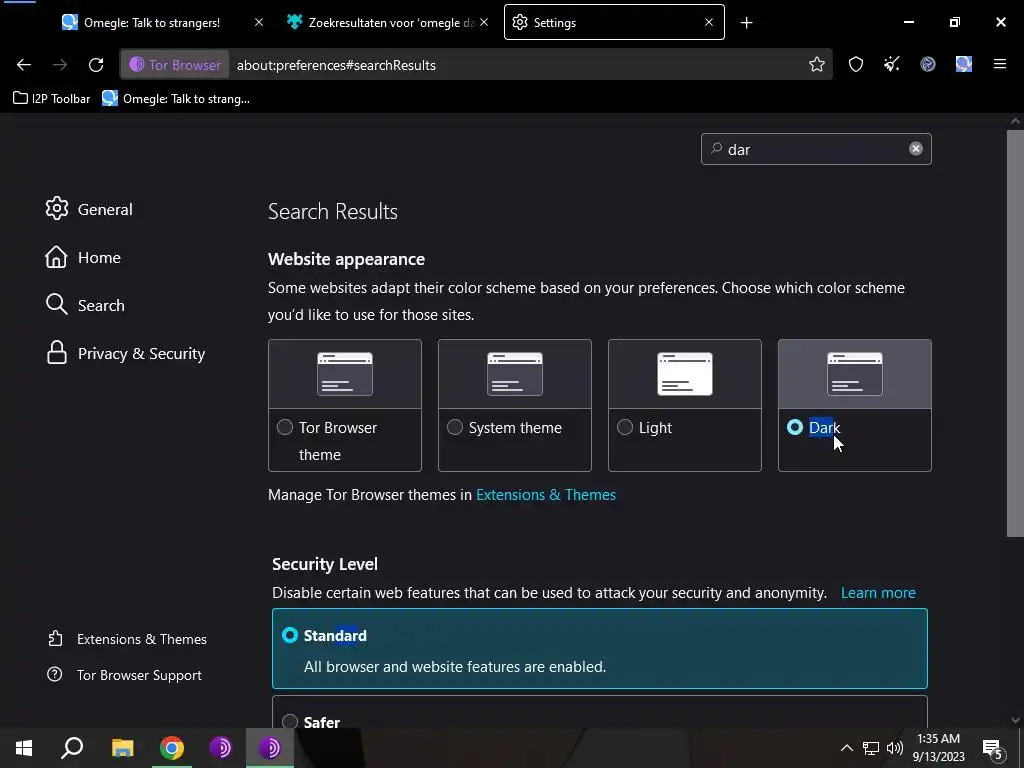Switch to the Omegle tab
Image resolution: width=1024 pixels, height=768 pixels.
tap(152, 22)
